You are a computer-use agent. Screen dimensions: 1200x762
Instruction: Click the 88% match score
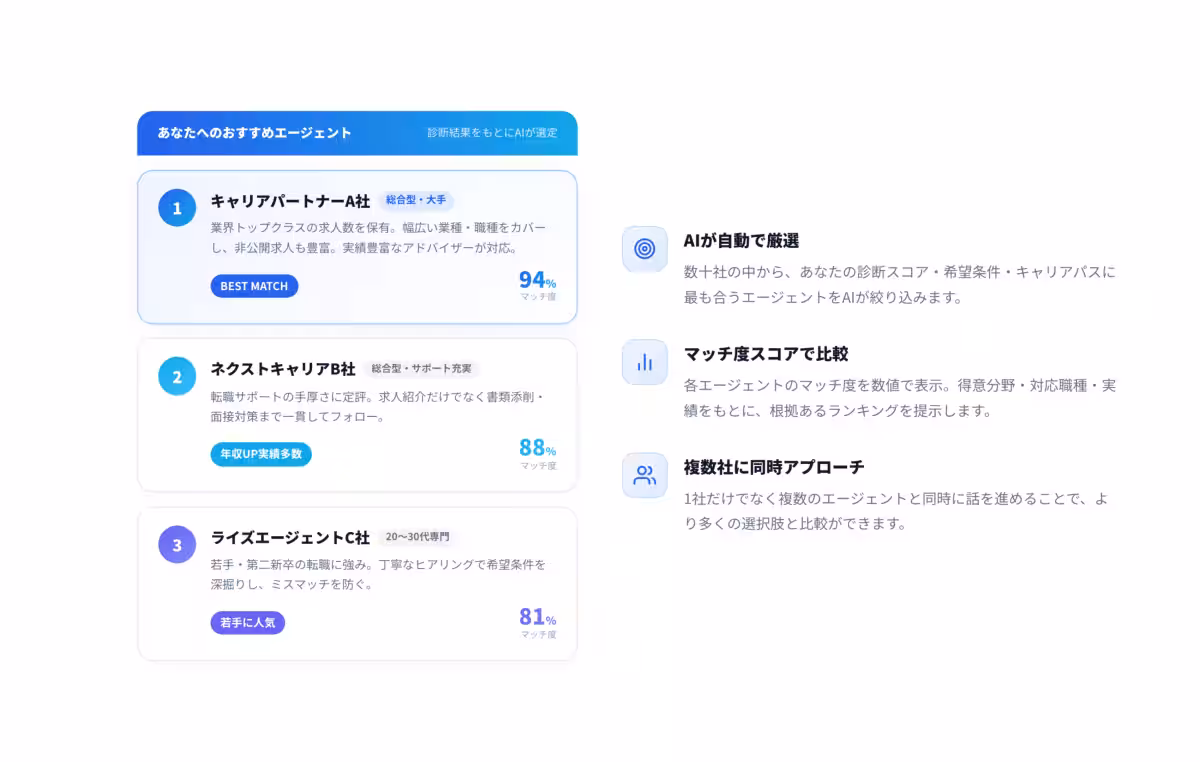[537, 449]
